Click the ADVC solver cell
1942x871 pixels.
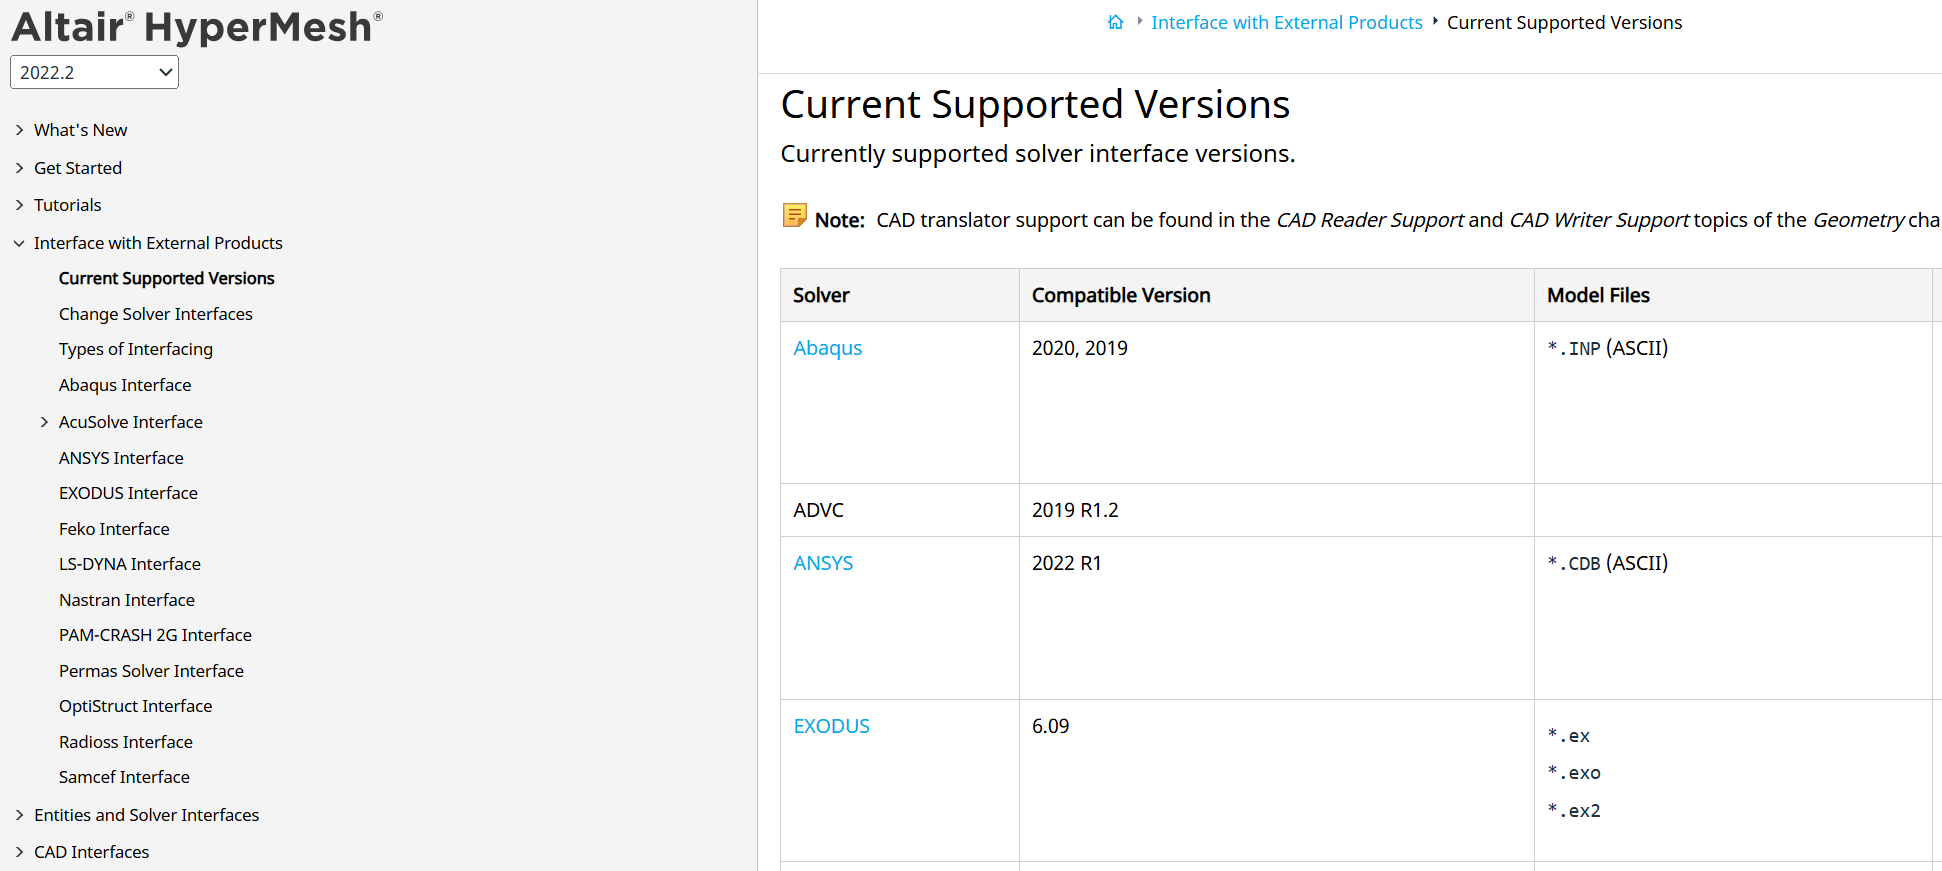coord(900,510)
